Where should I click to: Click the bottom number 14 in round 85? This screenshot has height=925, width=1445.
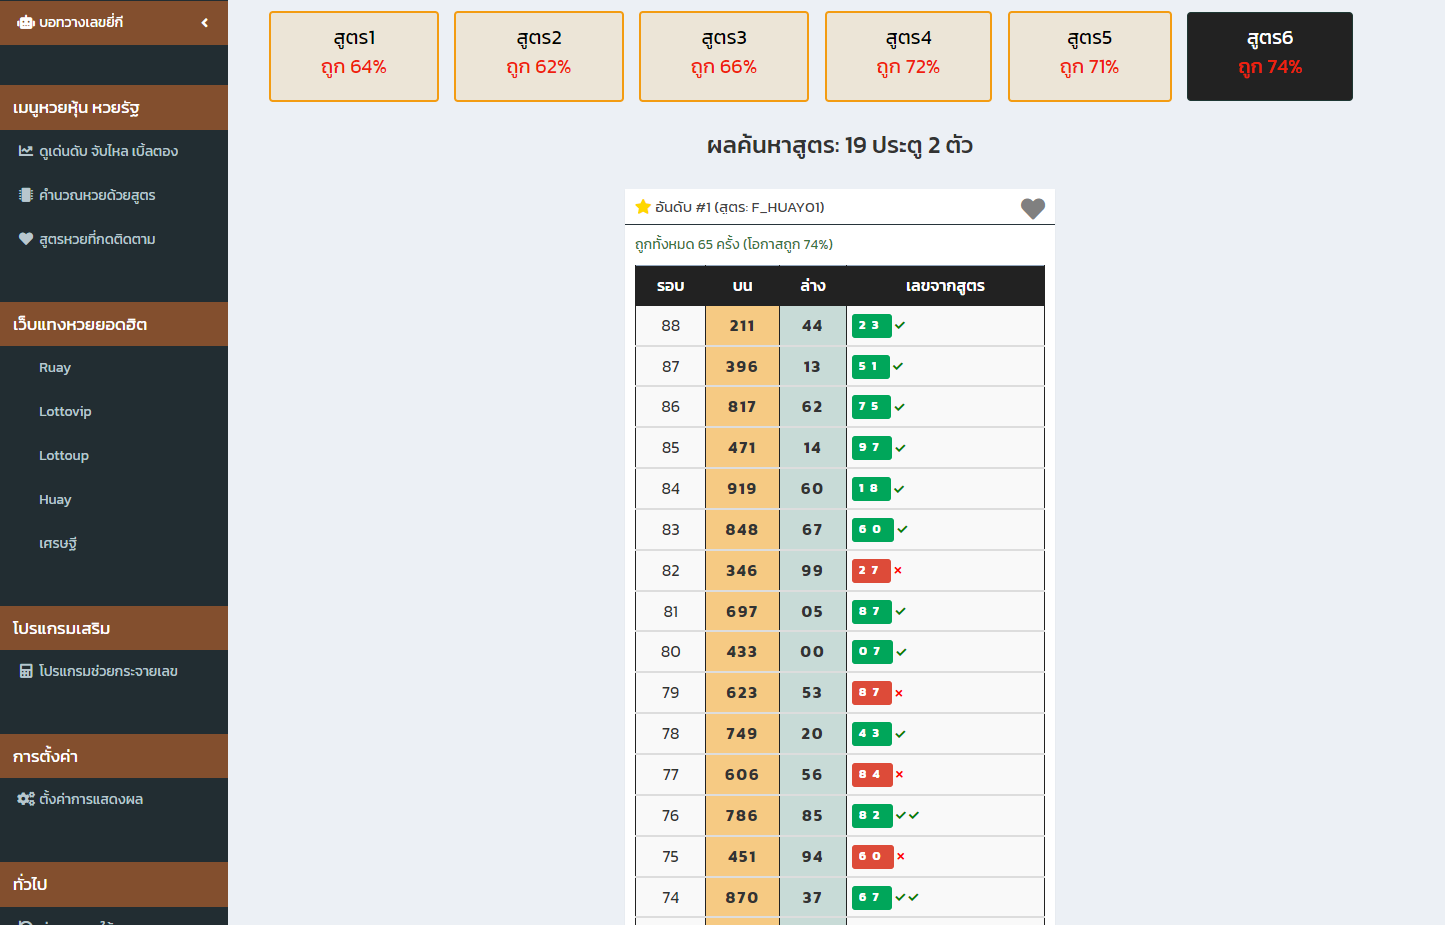click(812, 448)
